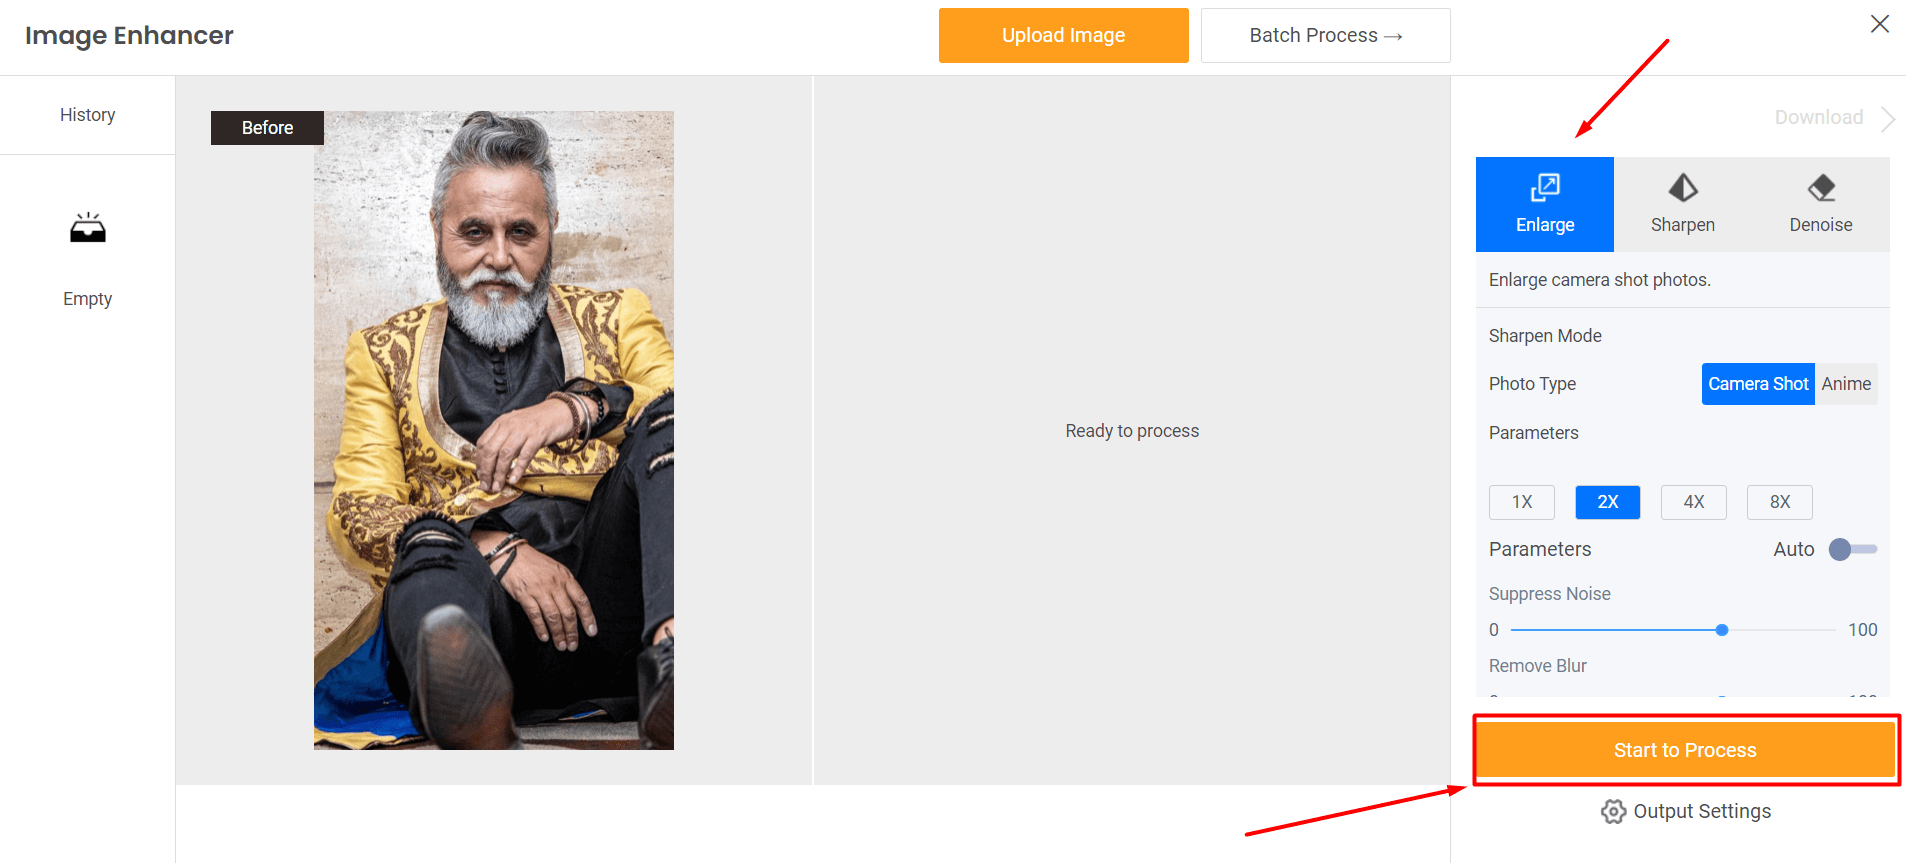The width and height of the screenshot is (1906, 863).
Task: Open the History tab
Action: [x=88, y=115]
